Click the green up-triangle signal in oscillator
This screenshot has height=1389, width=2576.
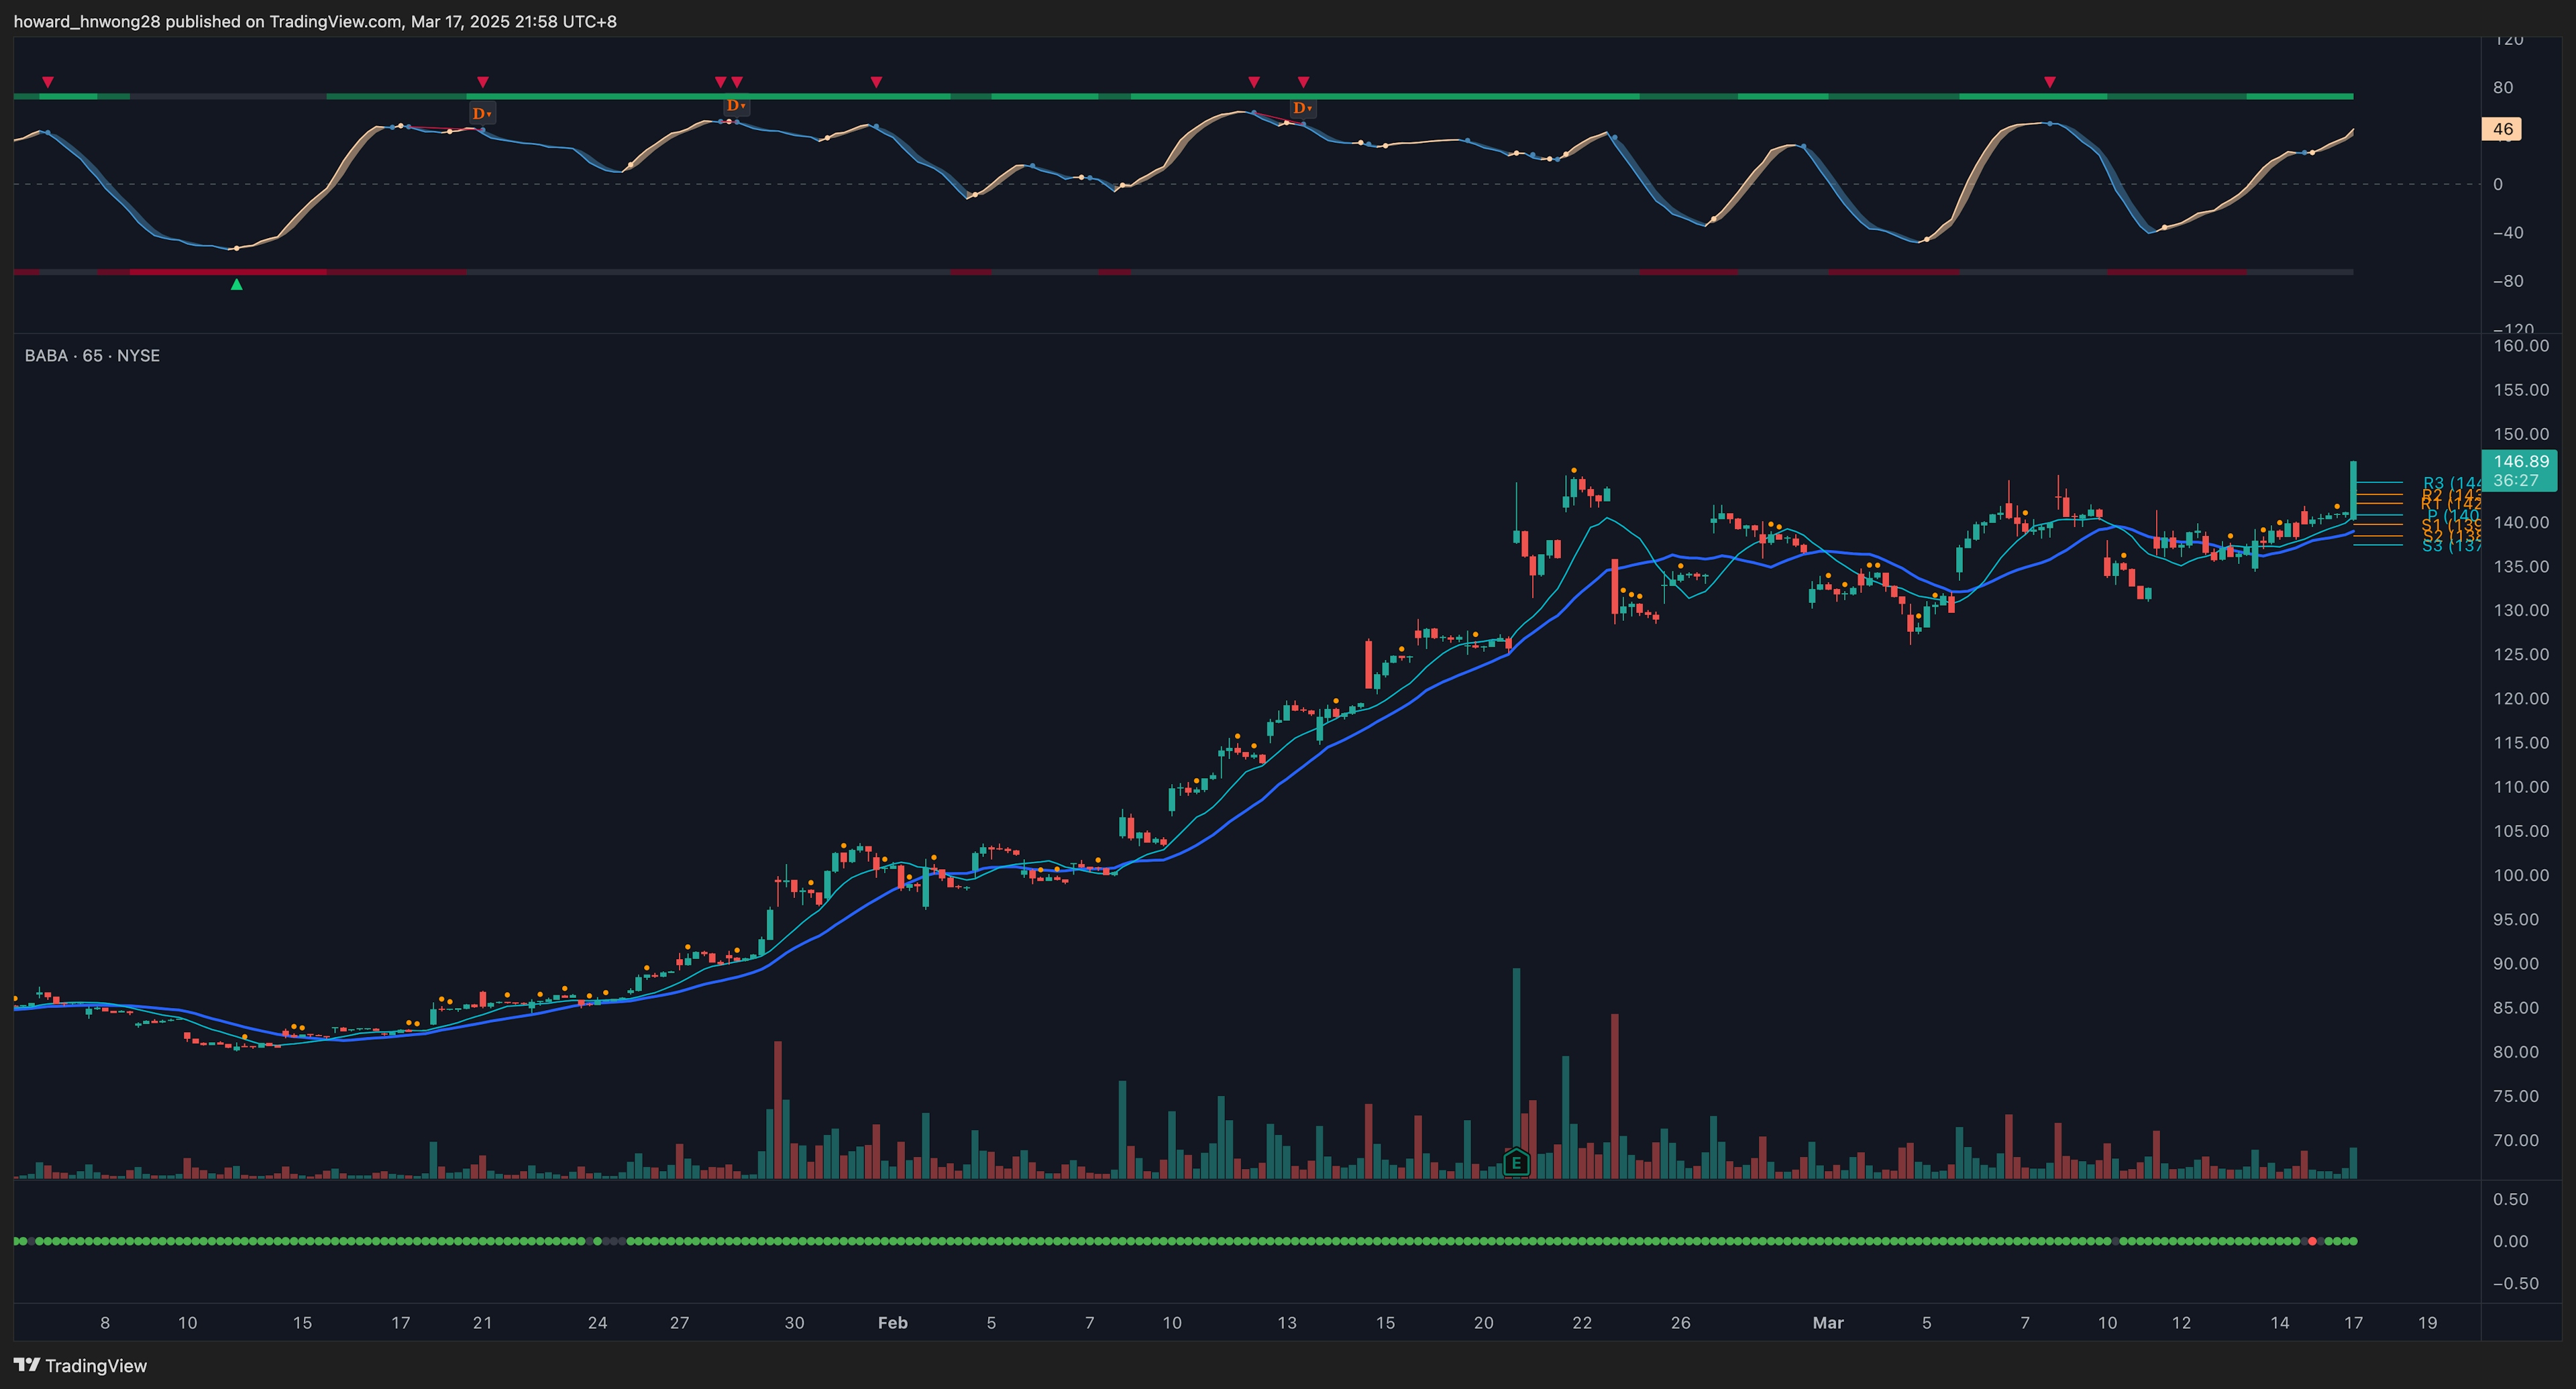(x=236, y=285)
